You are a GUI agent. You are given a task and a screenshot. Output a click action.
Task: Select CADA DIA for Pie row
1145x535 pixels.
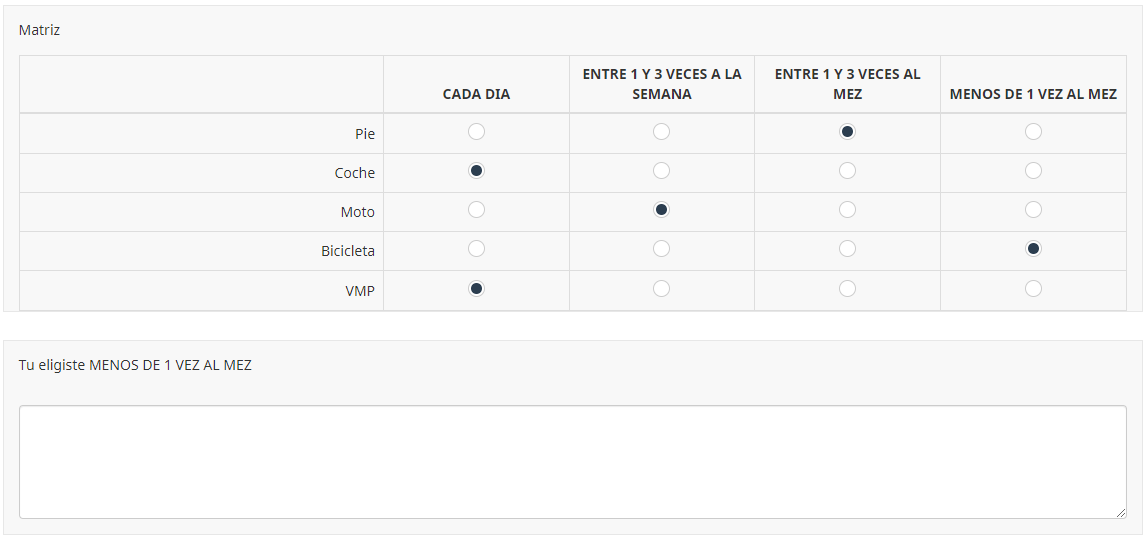tap(477, 132)
